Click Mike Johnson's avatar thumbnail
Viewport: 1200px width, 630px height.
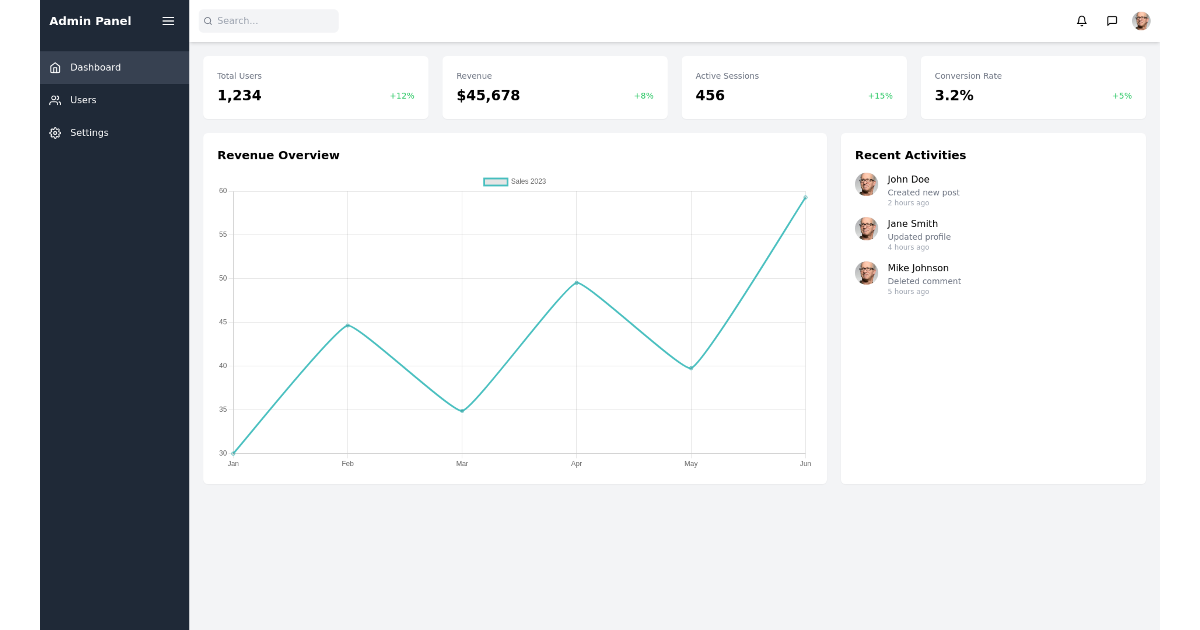pyautogui.click(x=866, y=272)
